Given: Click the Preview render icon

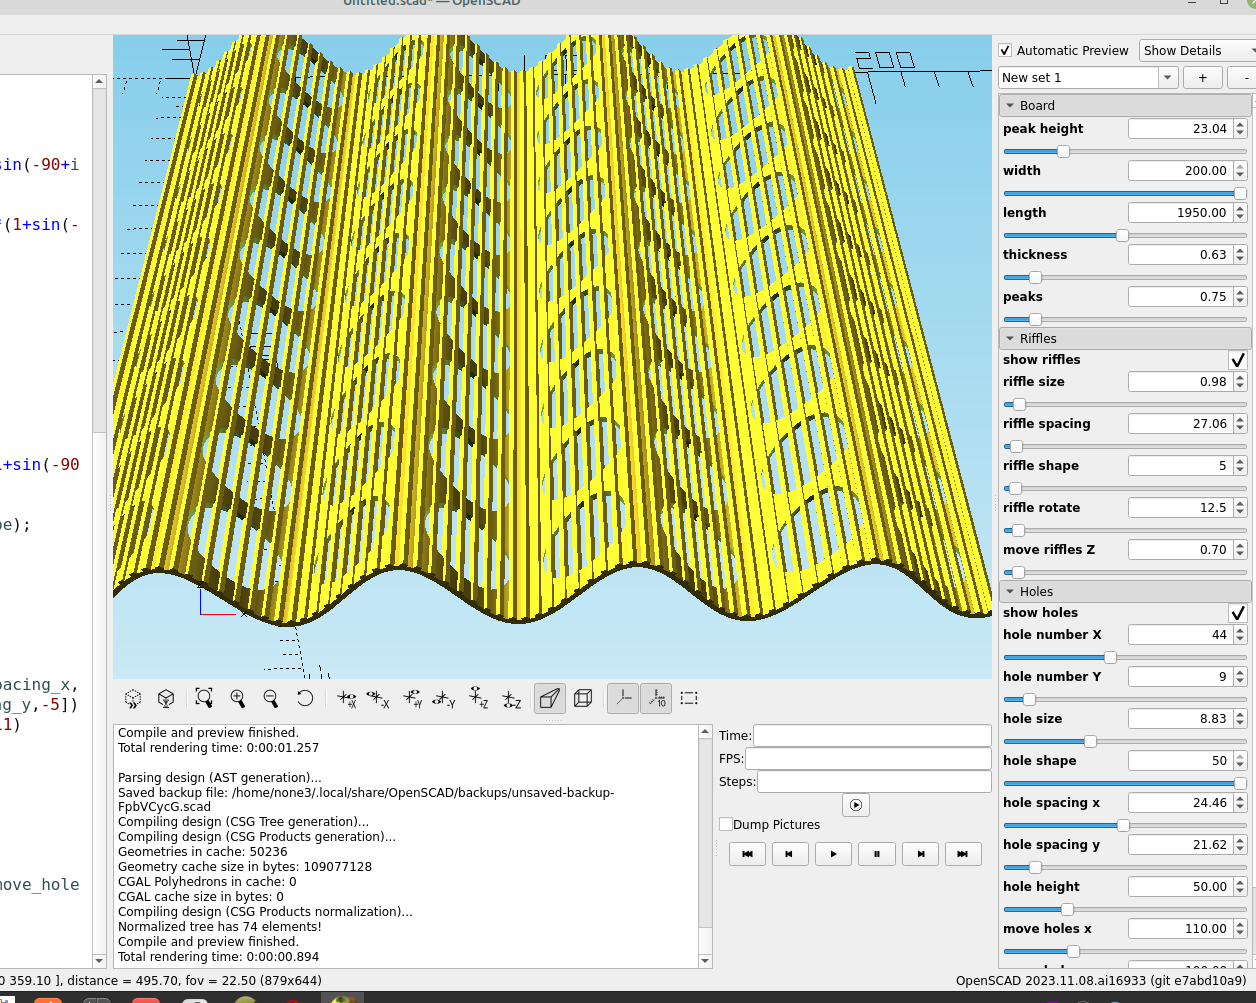Looking at the screenshot, I should click(x=133, y=698).
